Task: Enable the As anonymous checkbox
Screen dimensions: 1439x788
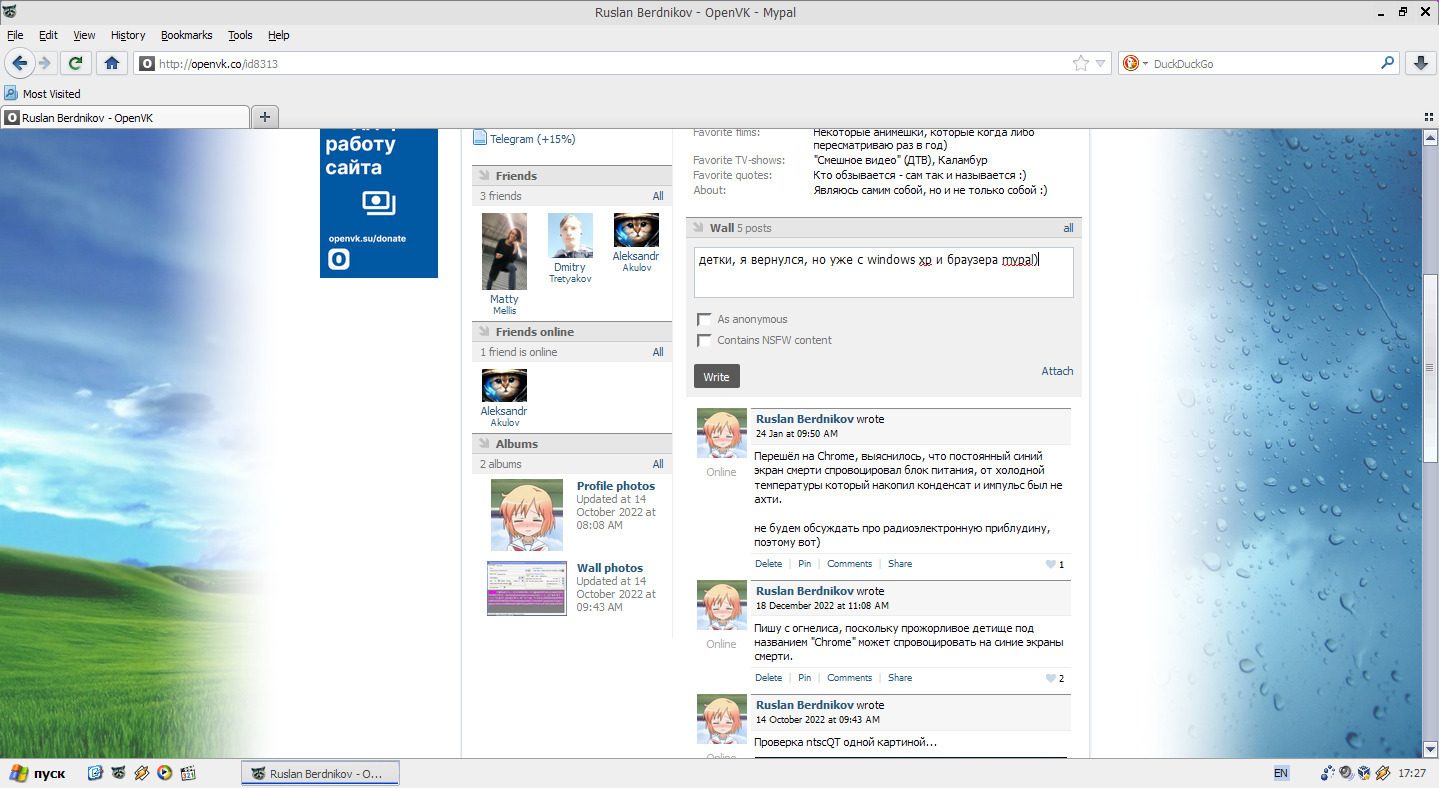Action: point(704,320)
